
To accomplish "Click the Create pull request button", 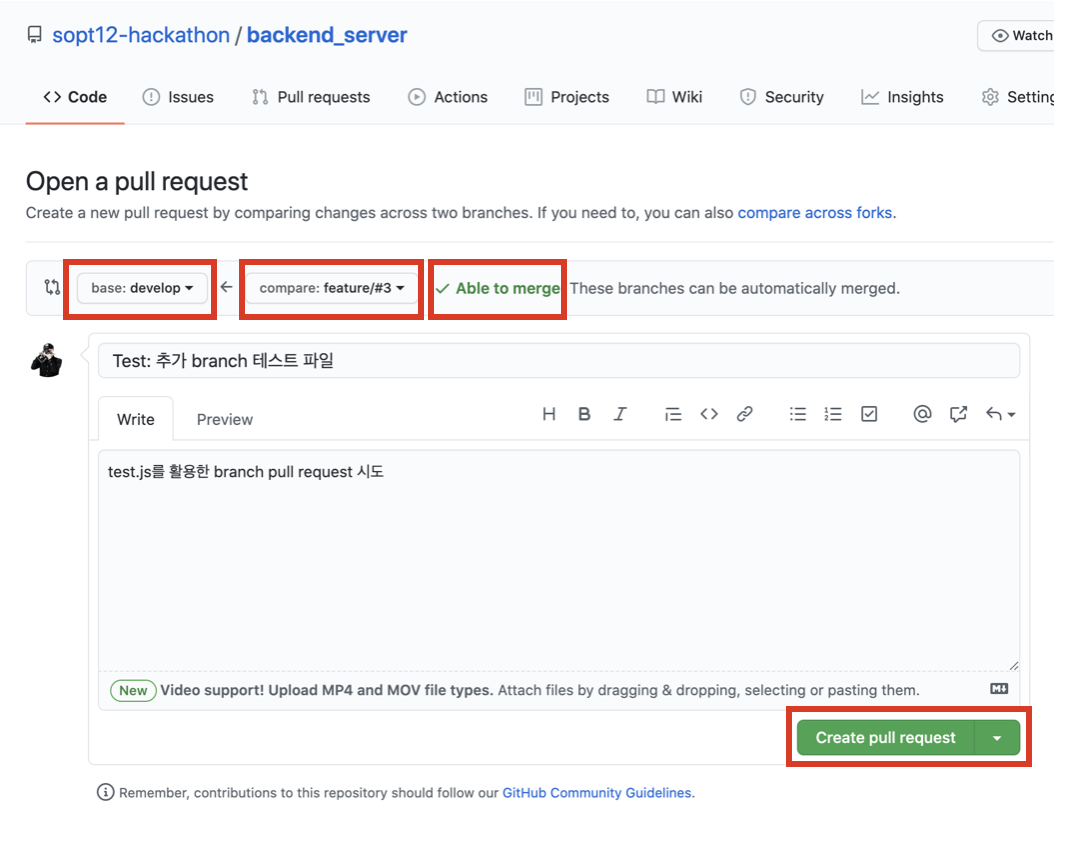I will [885, 738].
